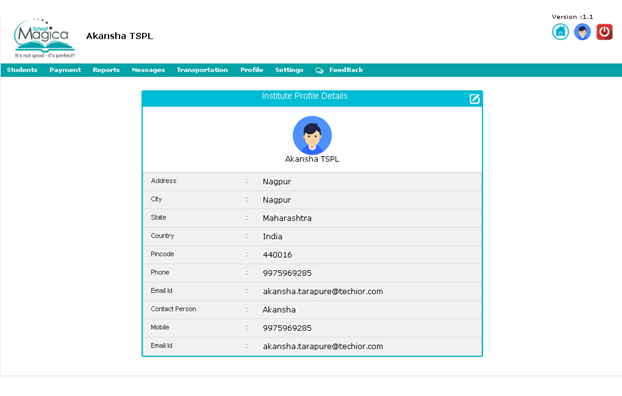This screenshot has width=622, height=396.
Task: Open the Profile menu
Action: (251, 70)
